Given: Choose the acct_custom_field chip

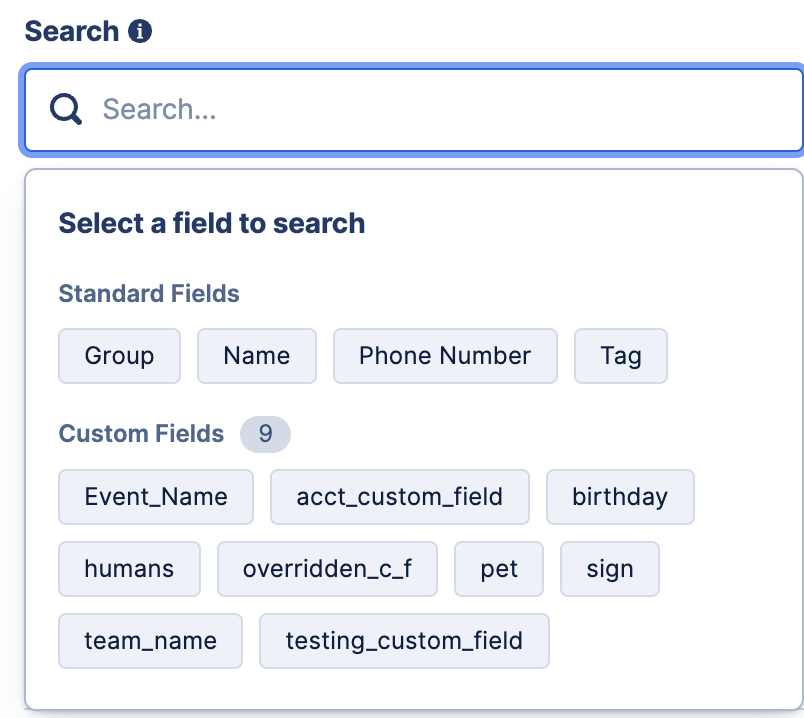Looking at the screenshot, I should 400,497.
